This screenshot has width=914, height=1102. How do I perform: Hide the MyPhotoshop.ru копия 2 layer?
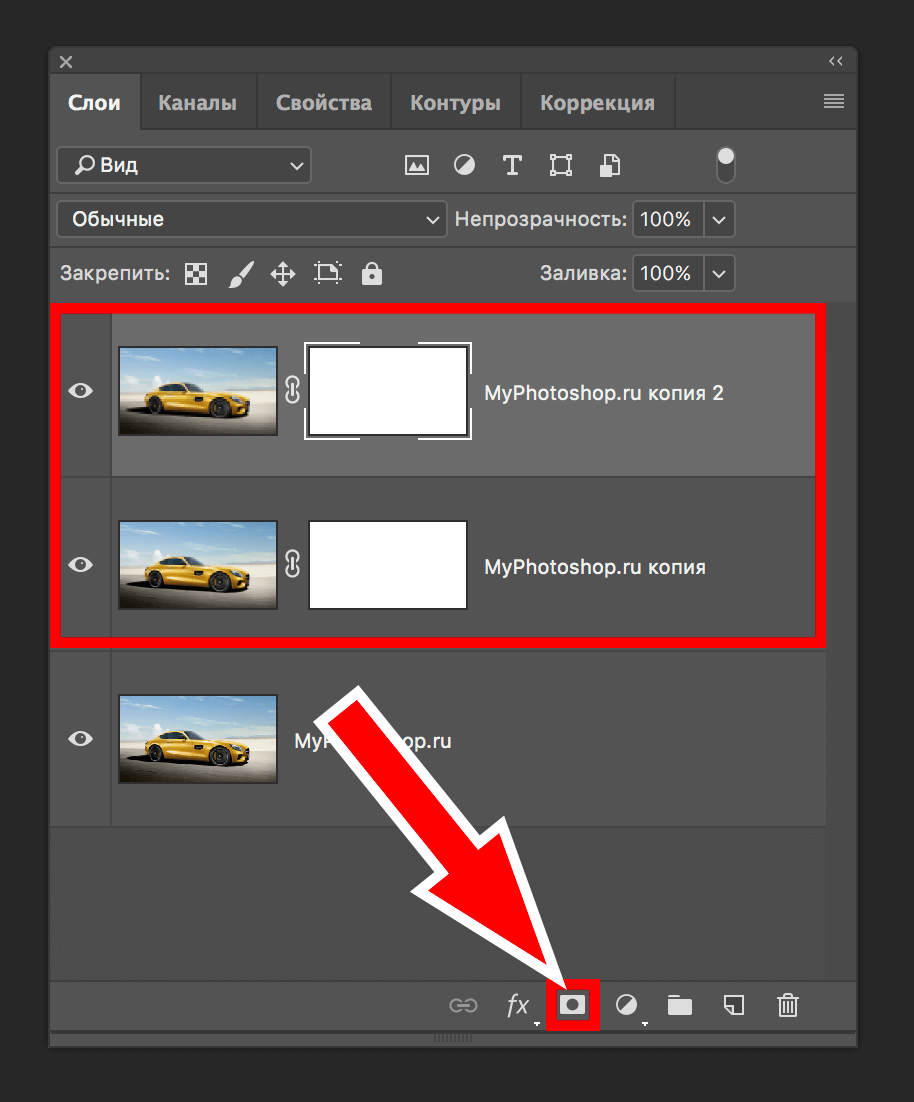pyautogui.click(x=80, y=391)
